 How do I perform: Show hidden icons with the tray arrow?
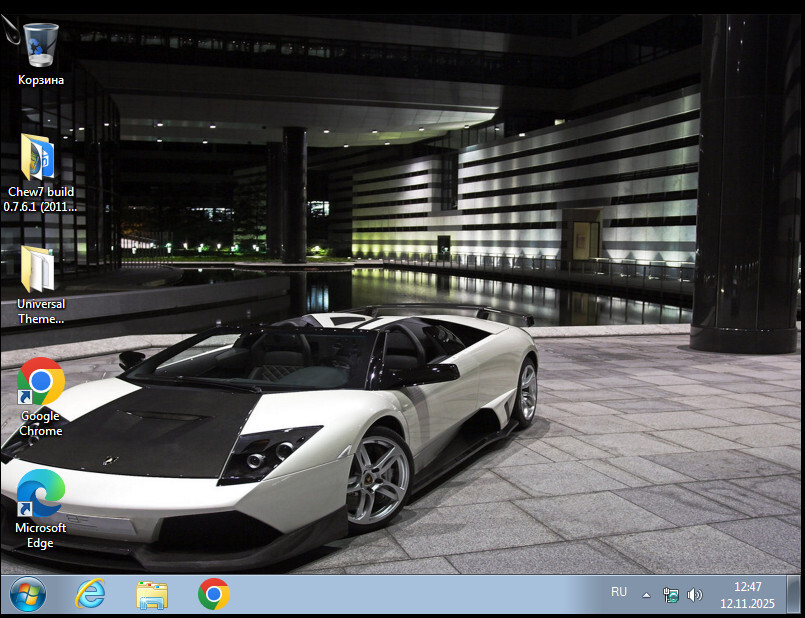click(646, 595)
